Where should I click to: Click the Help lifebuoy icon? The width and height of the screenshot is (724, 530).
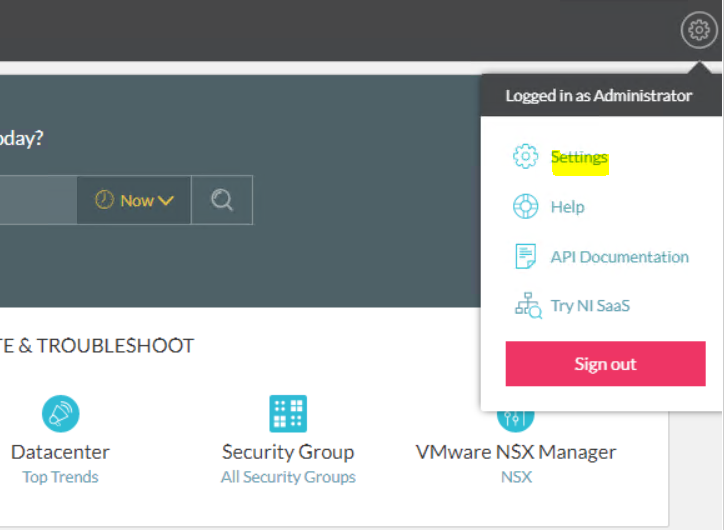coord(526,207)
